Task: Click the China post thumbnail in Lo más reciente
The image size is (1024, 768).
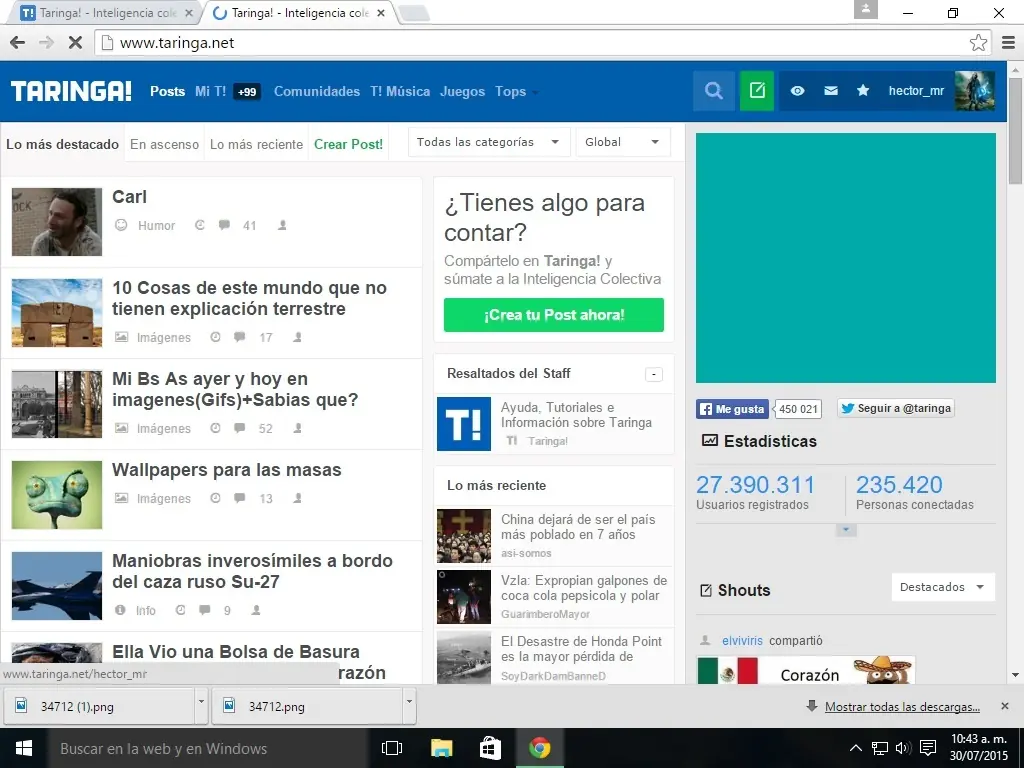Action: pos(464,536)
